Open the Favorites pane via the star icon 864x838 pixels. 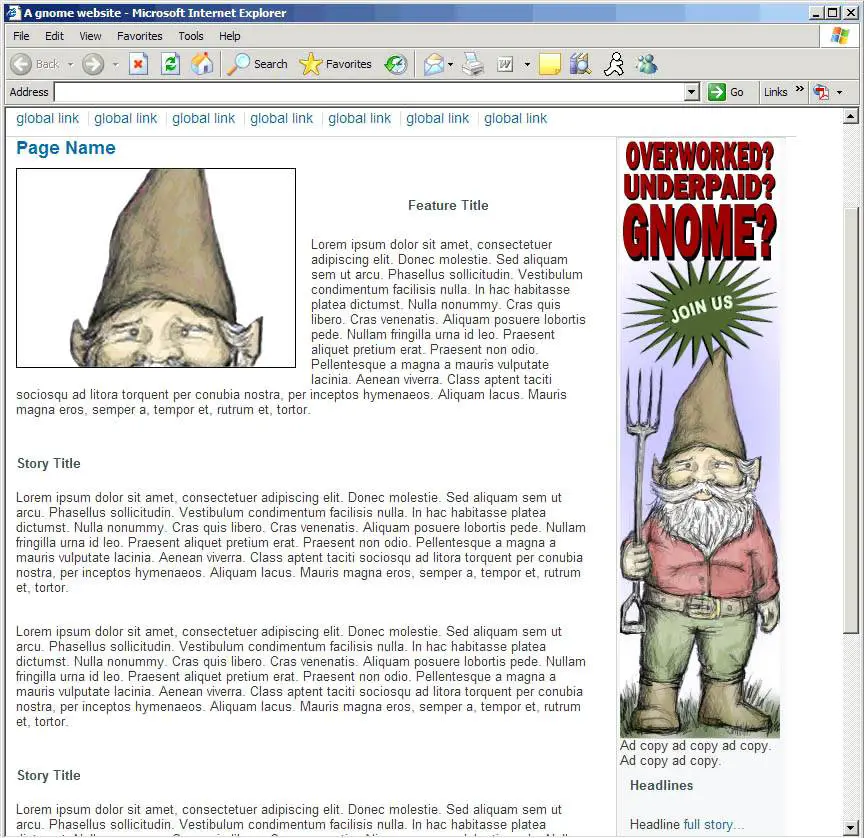(336, 64)
